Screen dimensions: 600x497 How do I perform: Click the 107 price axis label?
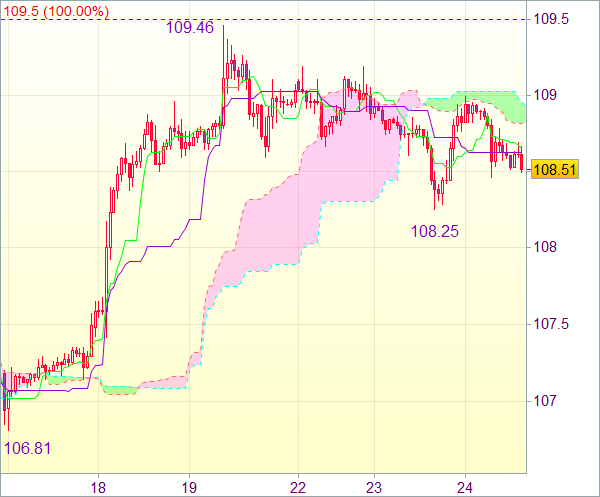[545, 401]
